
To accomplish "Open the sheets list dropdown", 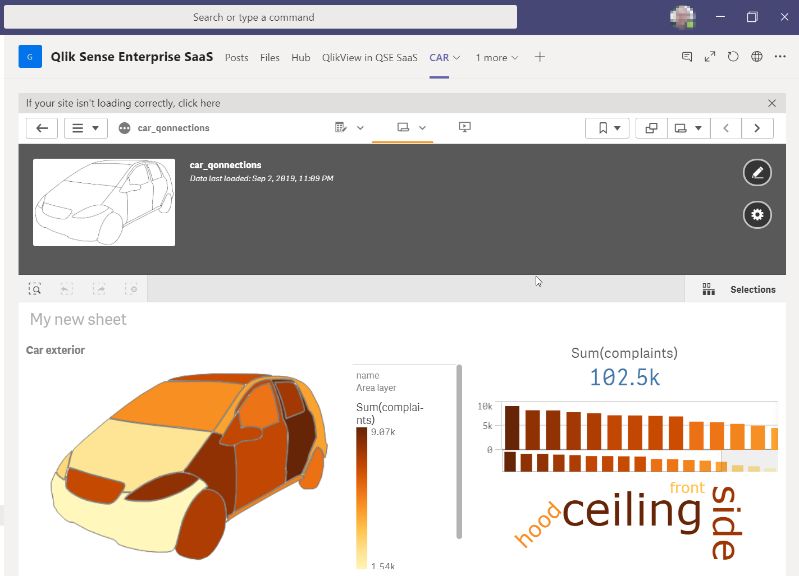I will (688, 128).
